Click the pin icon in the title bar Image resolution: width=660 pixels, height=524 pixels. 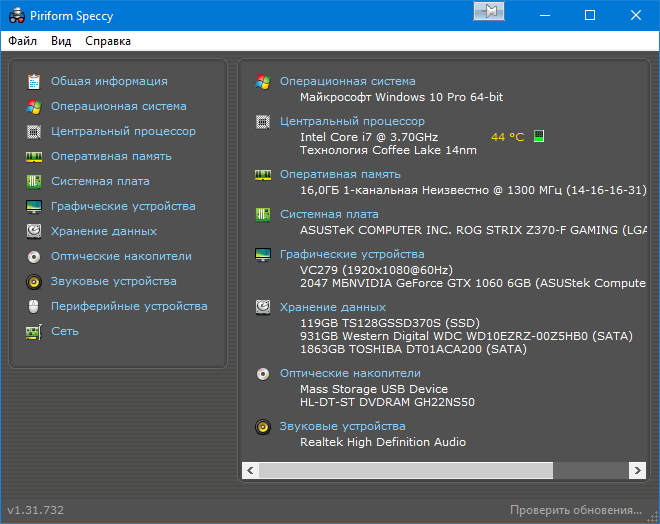(x=489, y=11)
